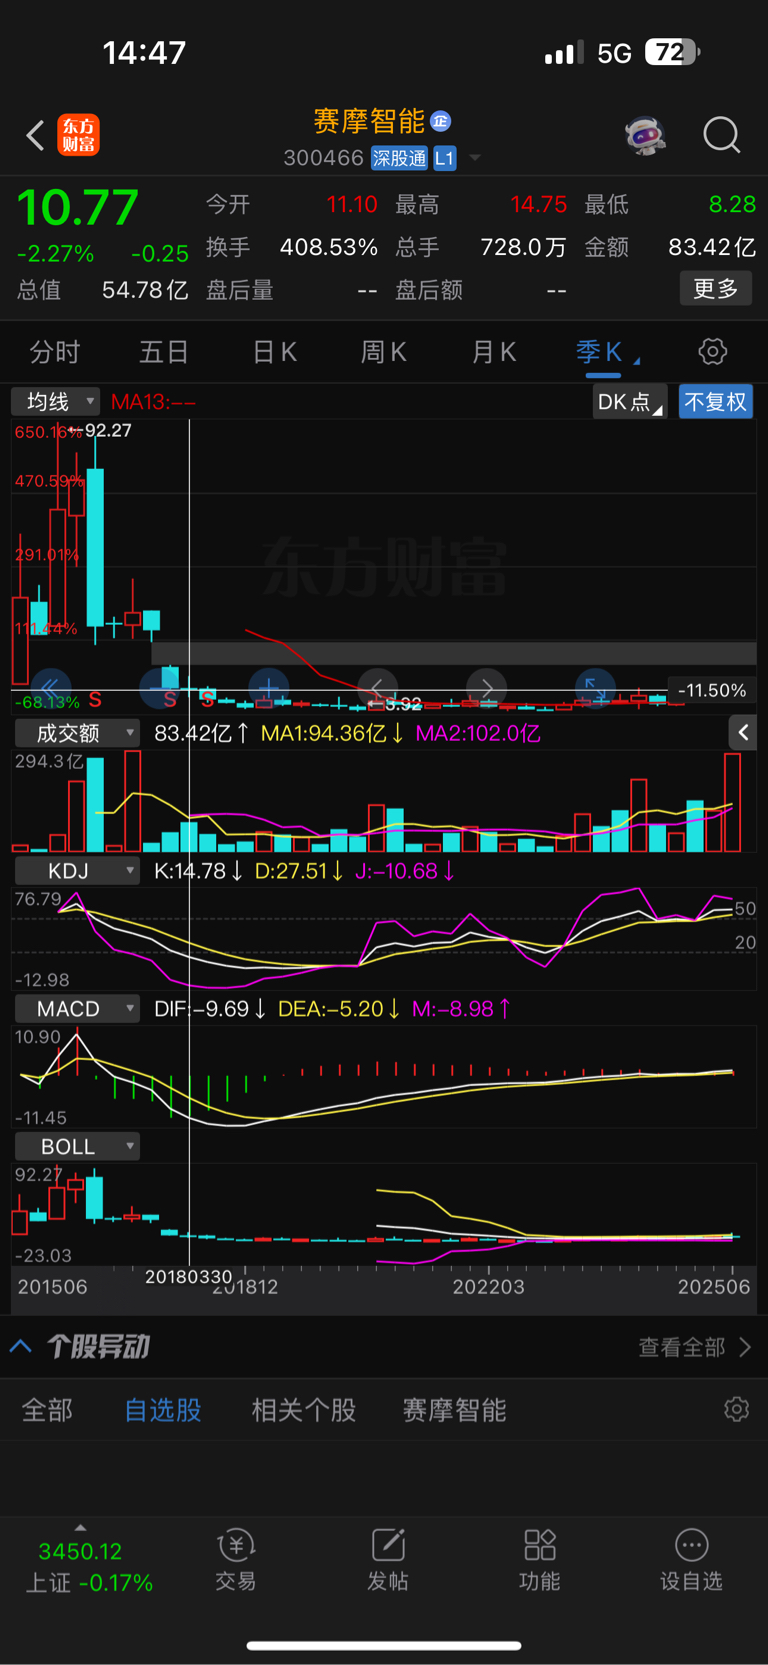Tap the back arrow in header
This screenshot has height=1665, width=768.
35,135
